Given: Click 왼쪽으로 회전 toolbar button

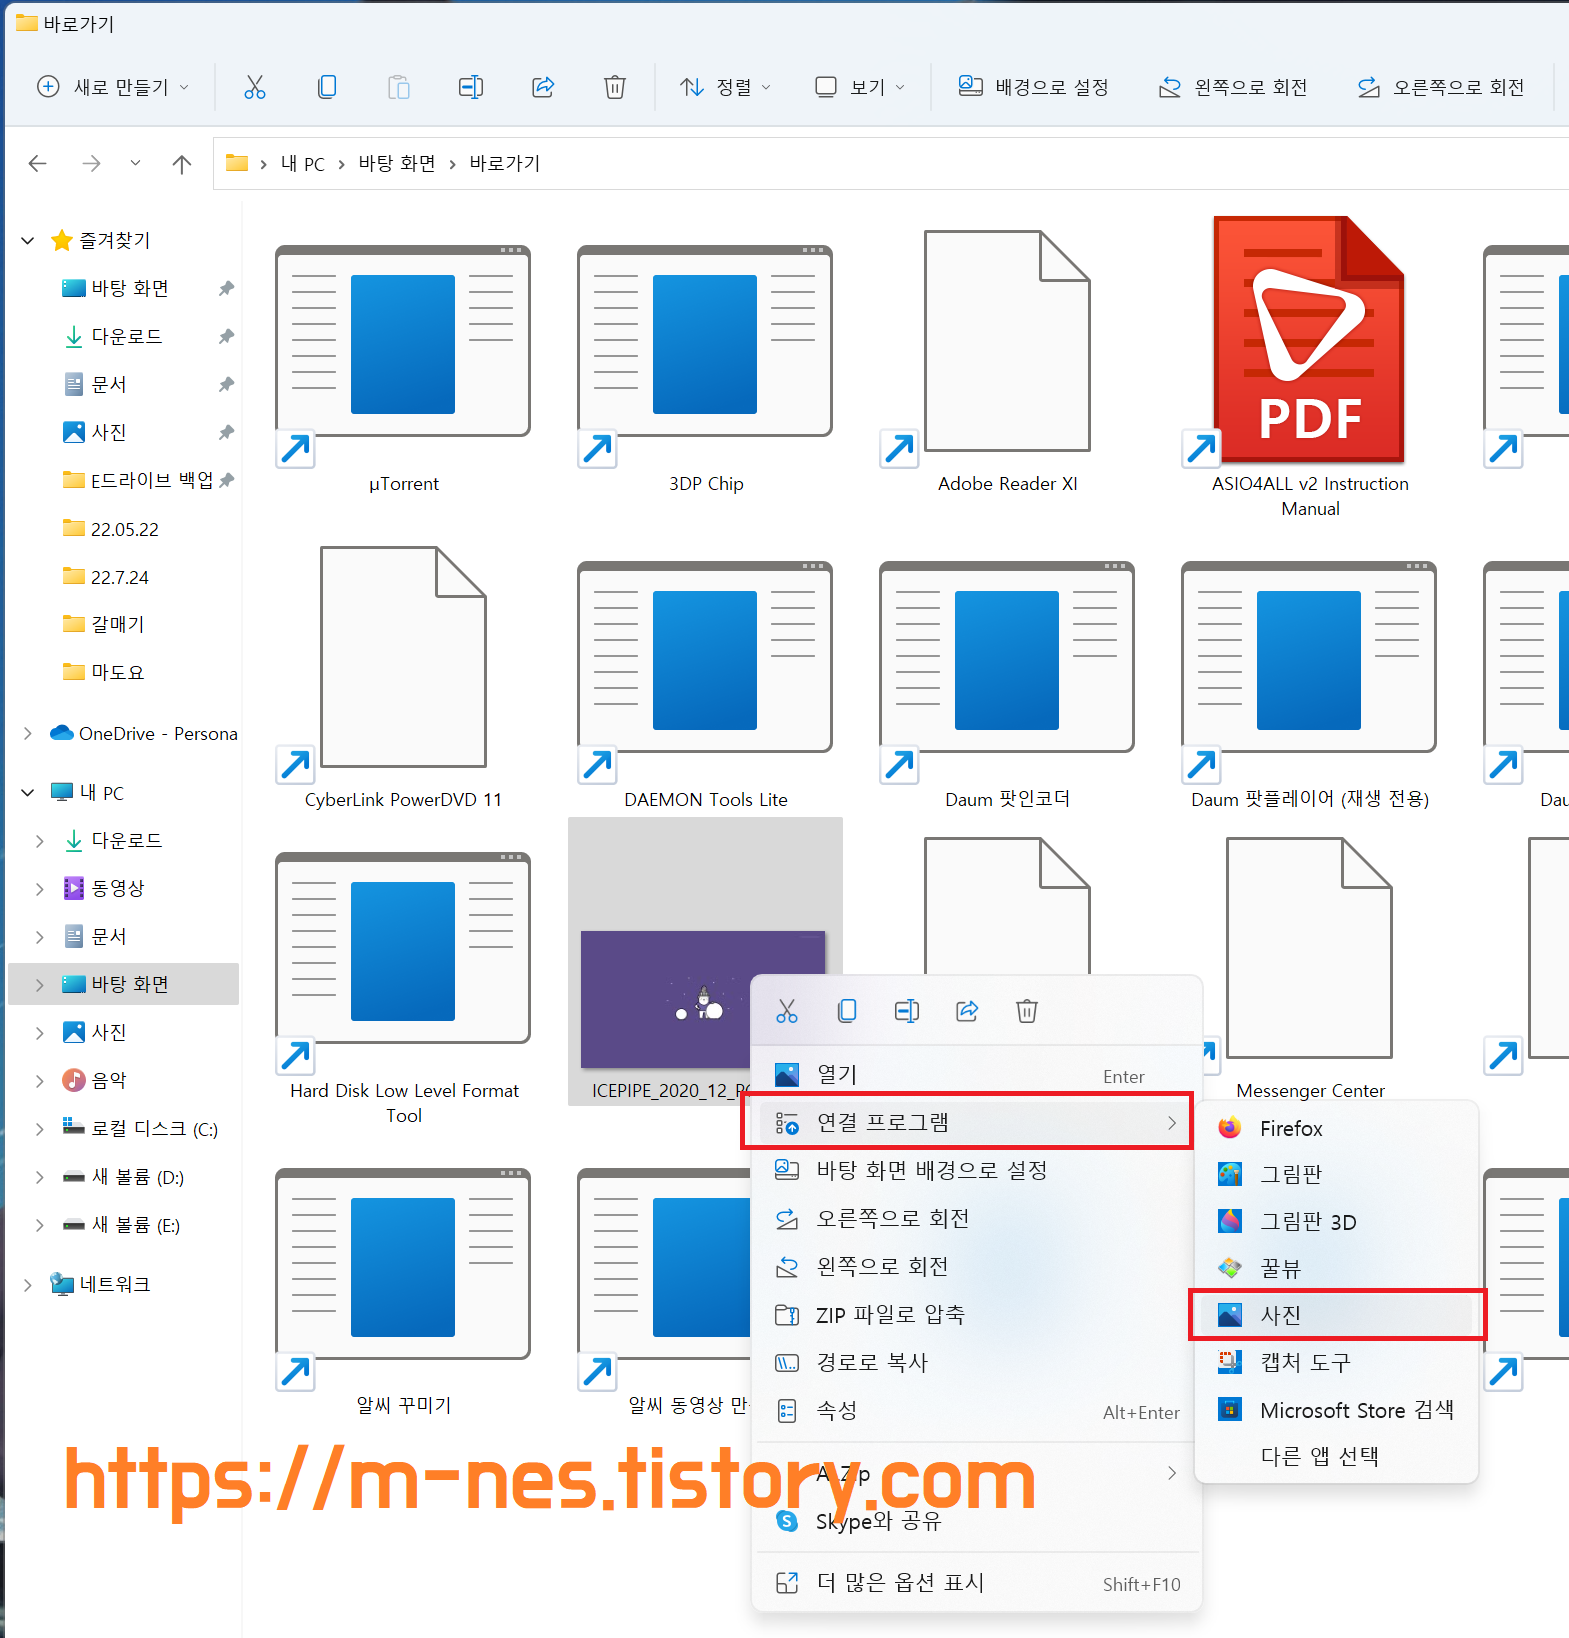Looking at the screenshot, I should click(1232, 87).
